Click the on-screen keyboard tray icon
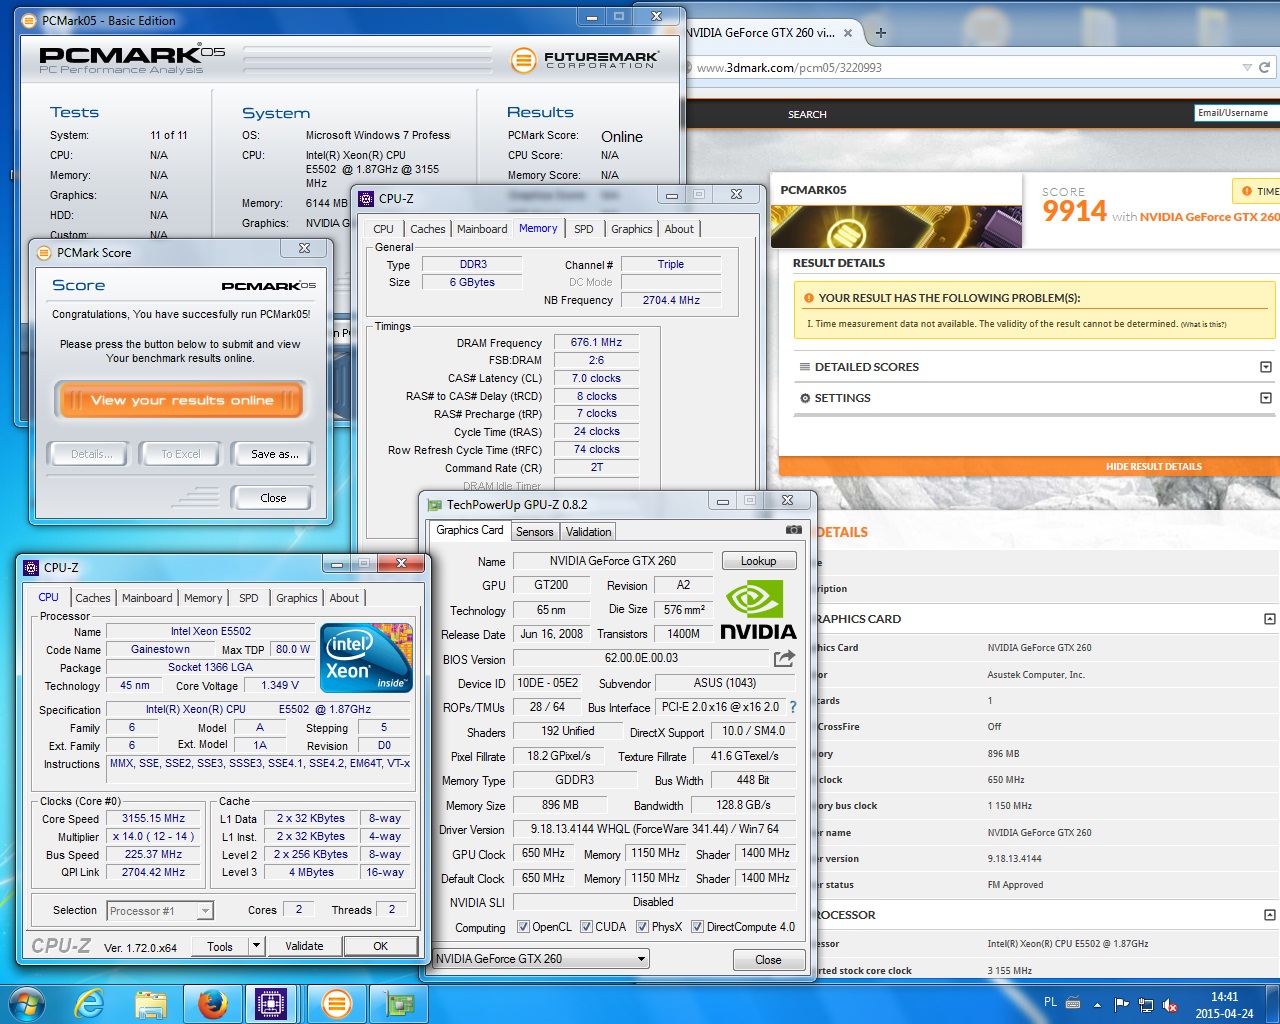The height and width of the screenshot is (1024, 1280). click(1073, 1002)
